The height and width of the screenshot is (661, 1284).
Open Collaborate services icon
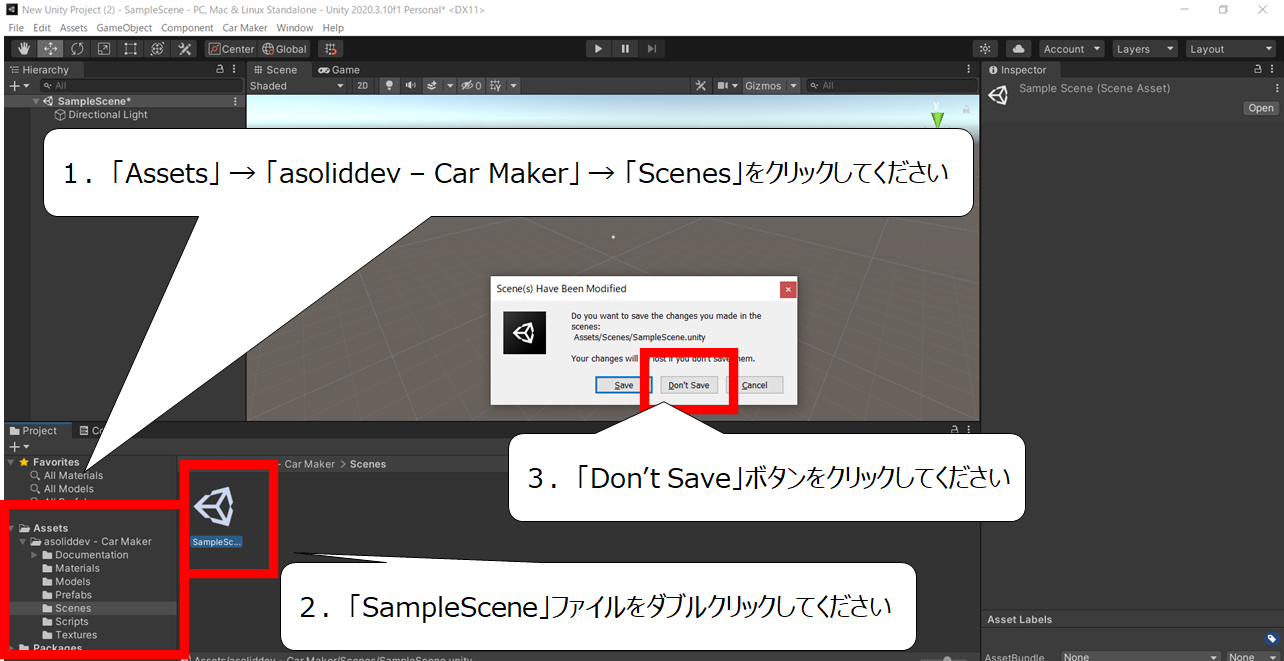pos(986,49)
